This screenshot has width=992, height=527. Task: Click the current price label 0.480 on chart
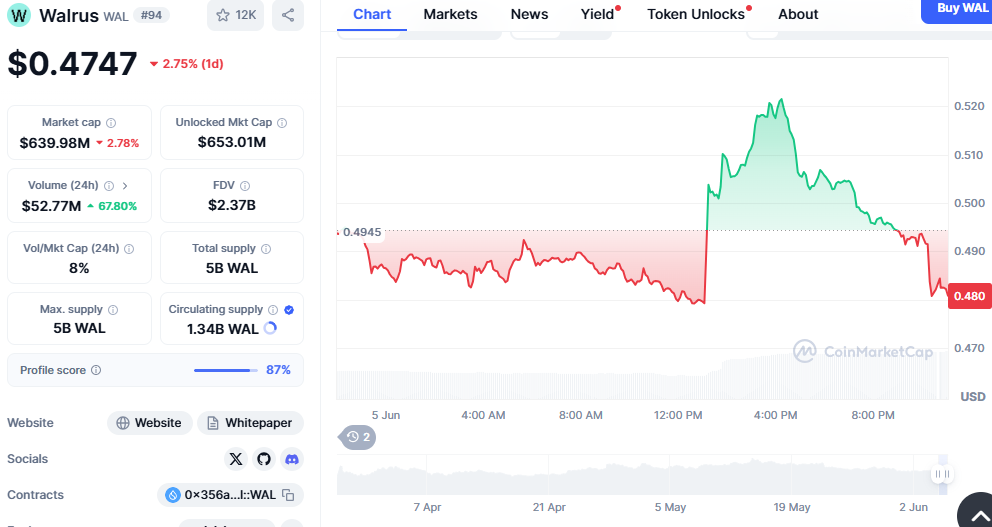[x=969, y=296]
